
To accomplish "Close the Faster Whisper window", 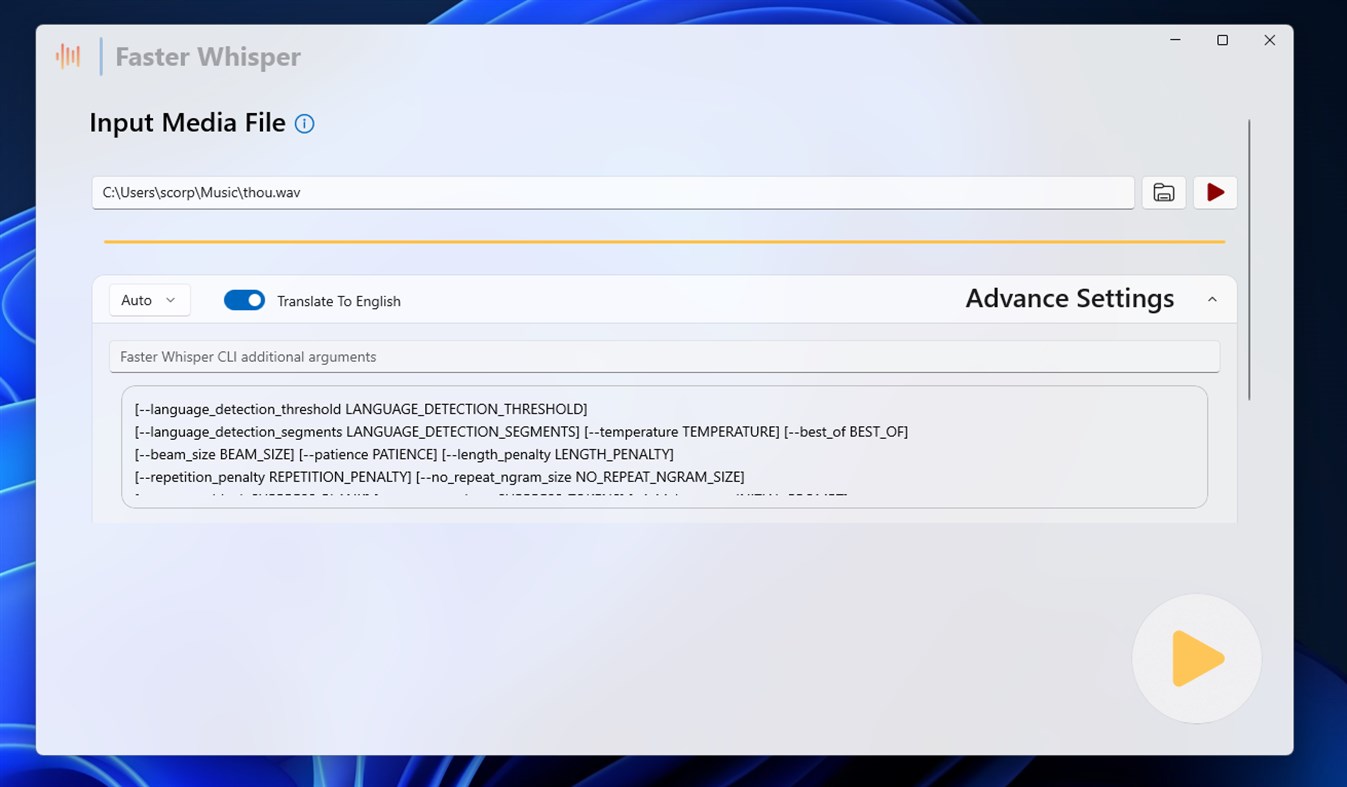I will point(1269,40).
